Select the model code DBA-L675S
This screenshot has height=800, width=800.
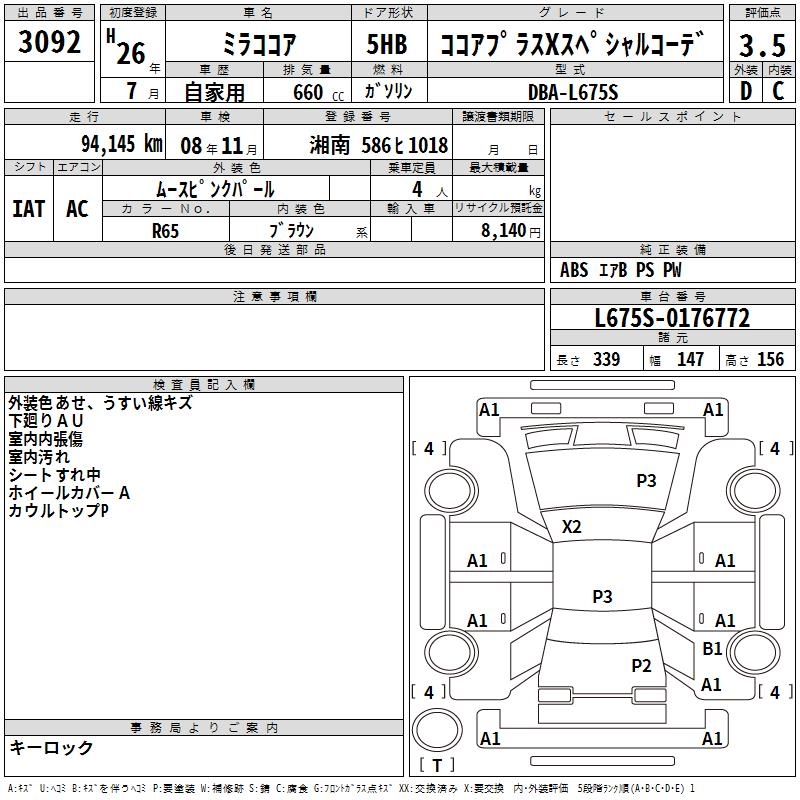pyautogui.click(x=573, y=92)
